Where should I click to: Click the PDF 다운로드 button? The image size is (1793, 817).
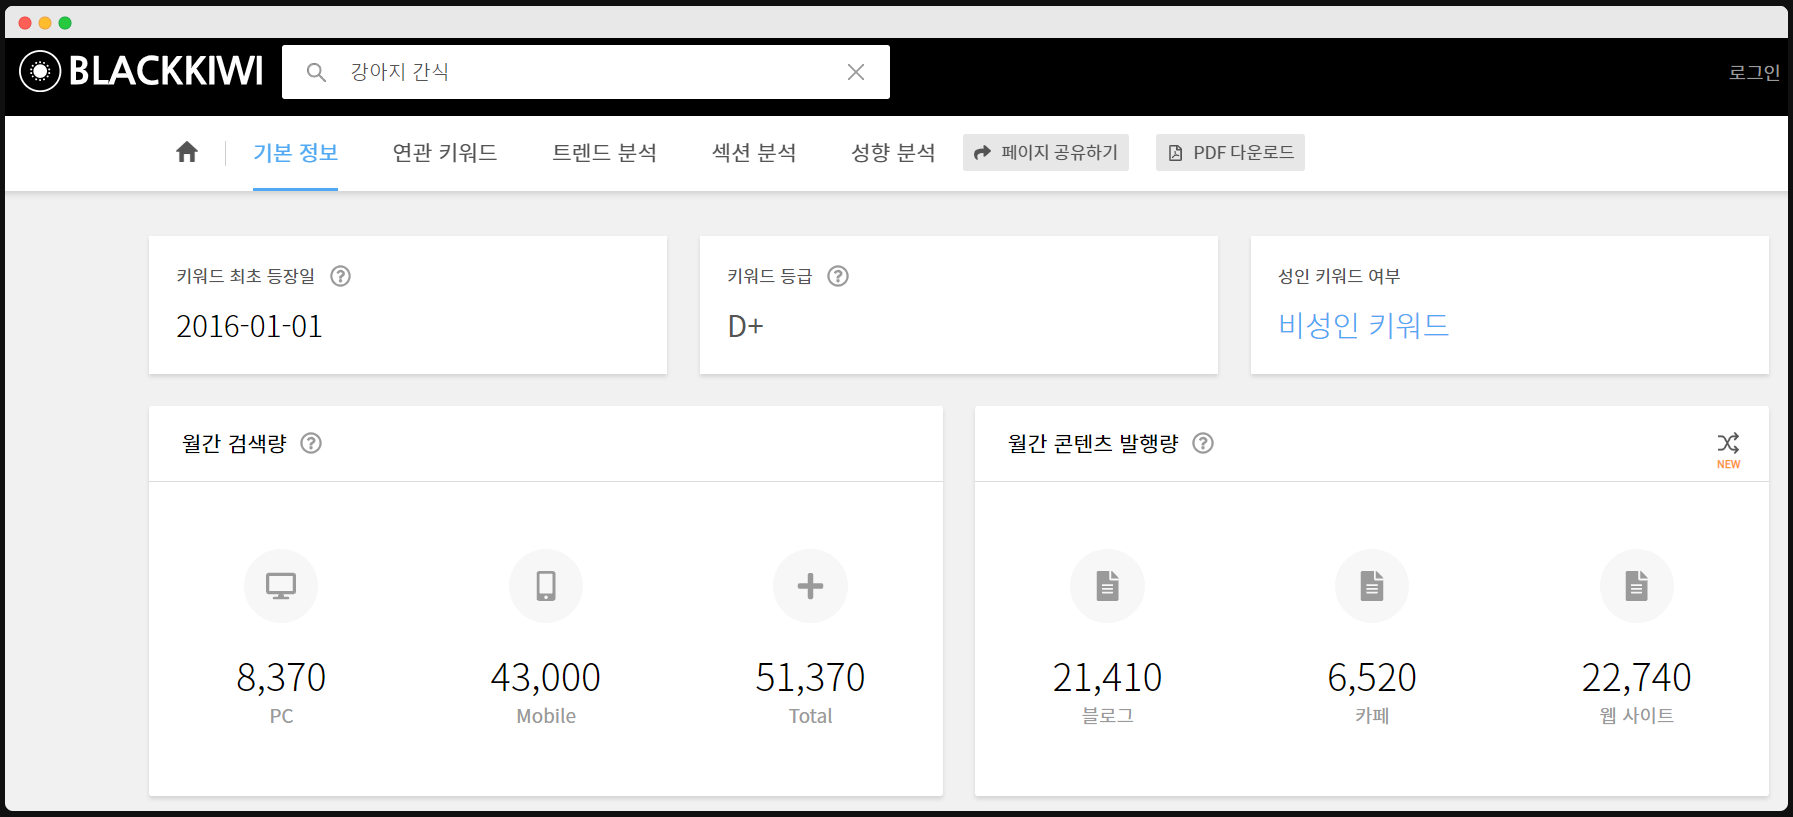tap(1230, 152)
